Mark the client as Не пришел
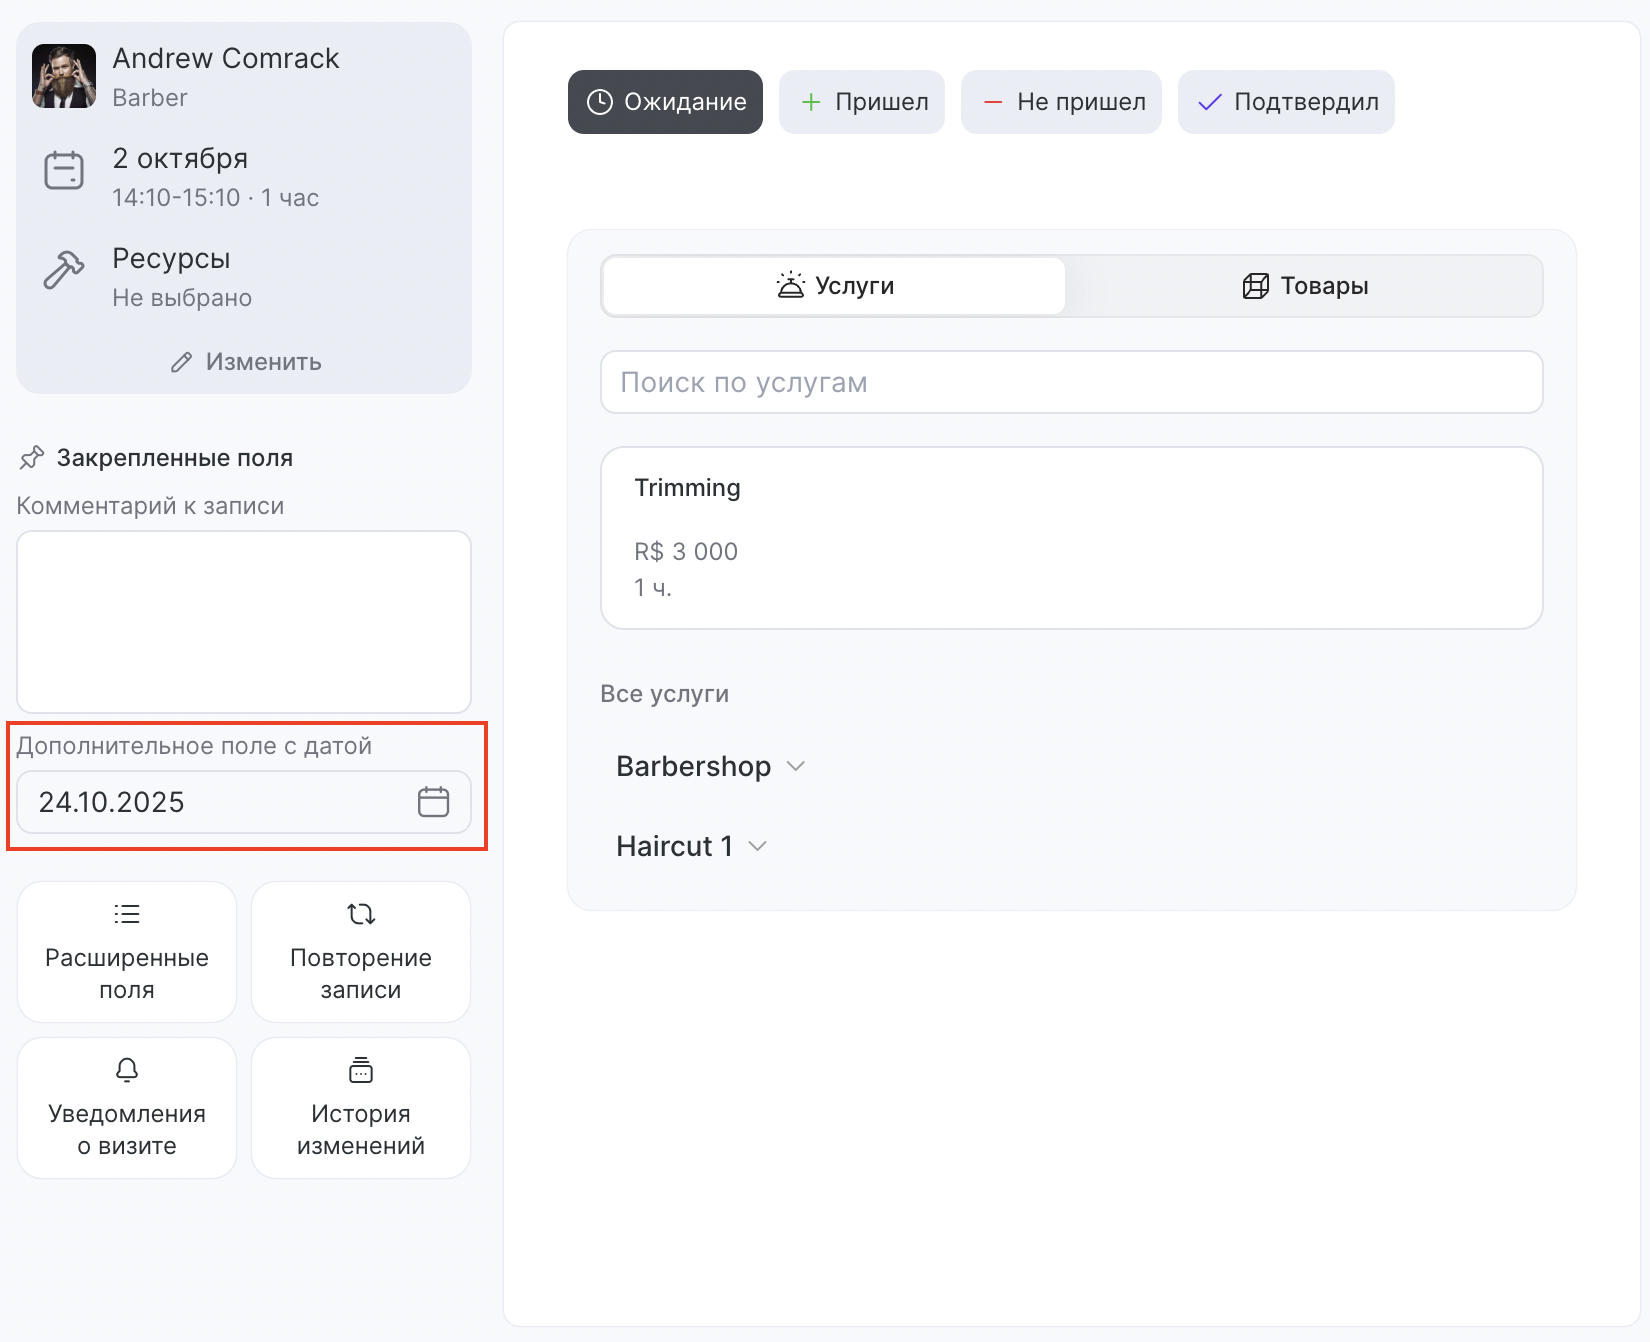 pyautogui.click(x=1061, y=102)
